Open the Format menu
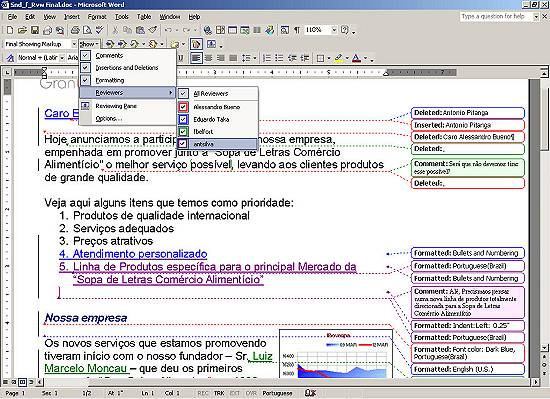The width and height of the screenshot is (550, 399). [x=97, y=16]
